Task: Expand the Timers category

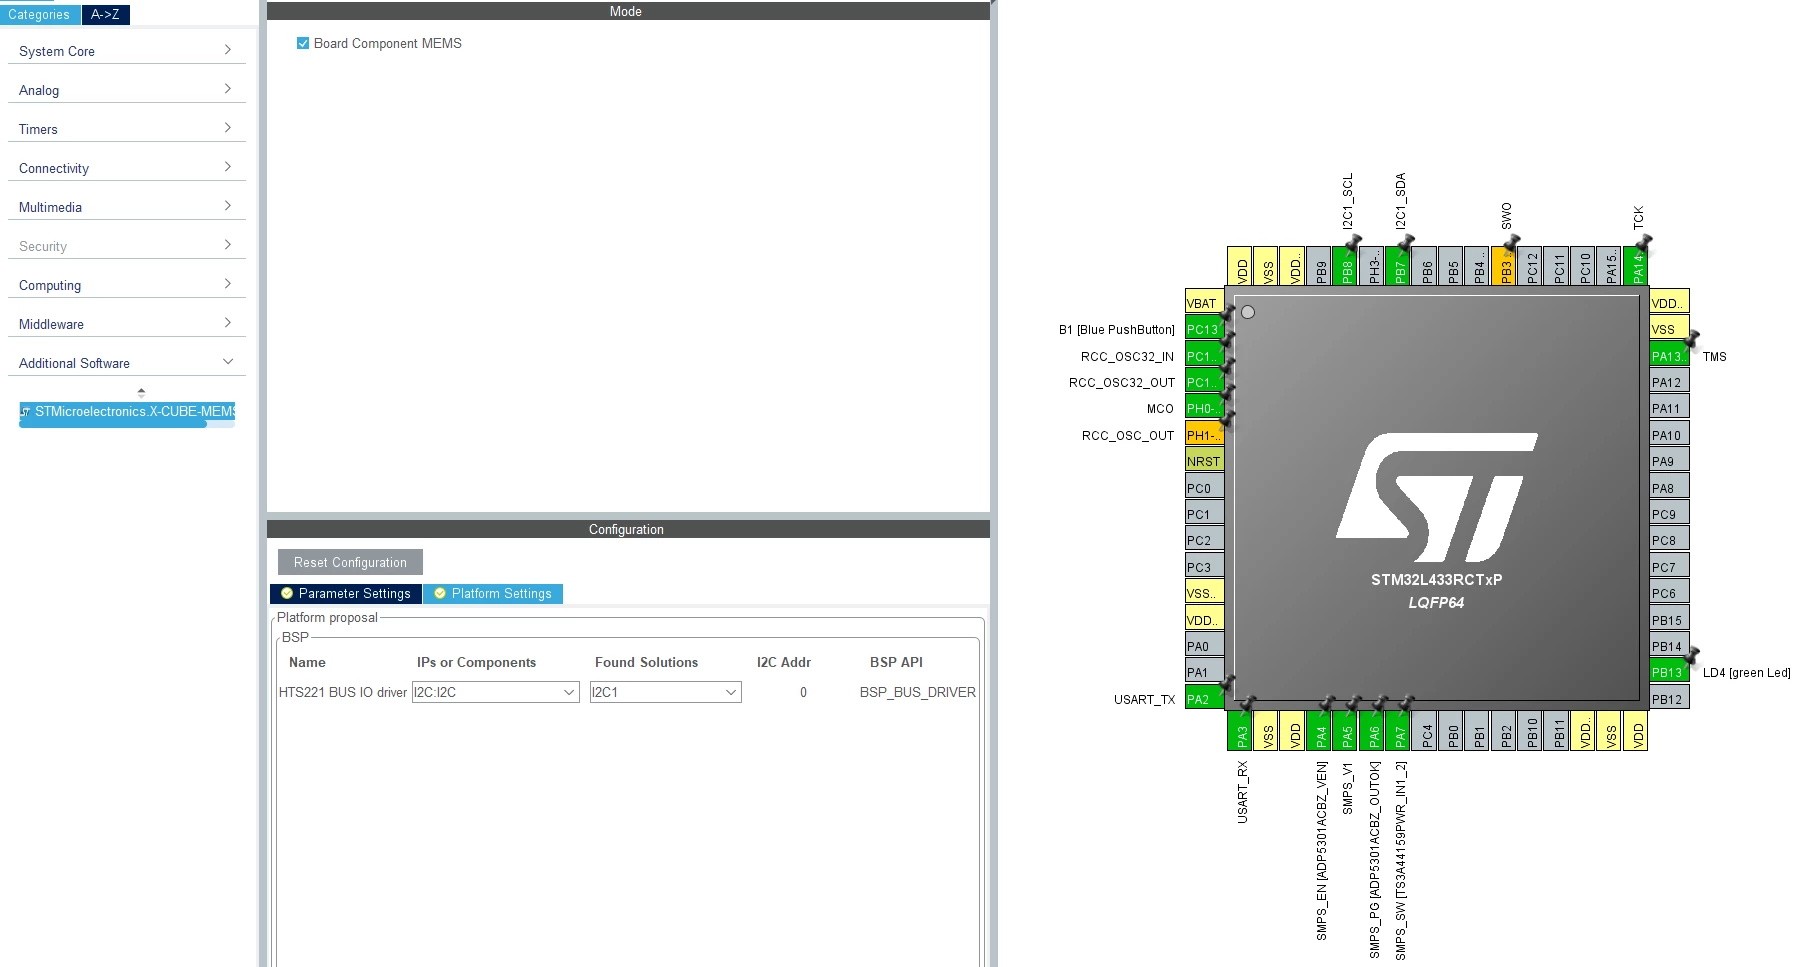Action: pyautogui.click(x=126, y=129)
